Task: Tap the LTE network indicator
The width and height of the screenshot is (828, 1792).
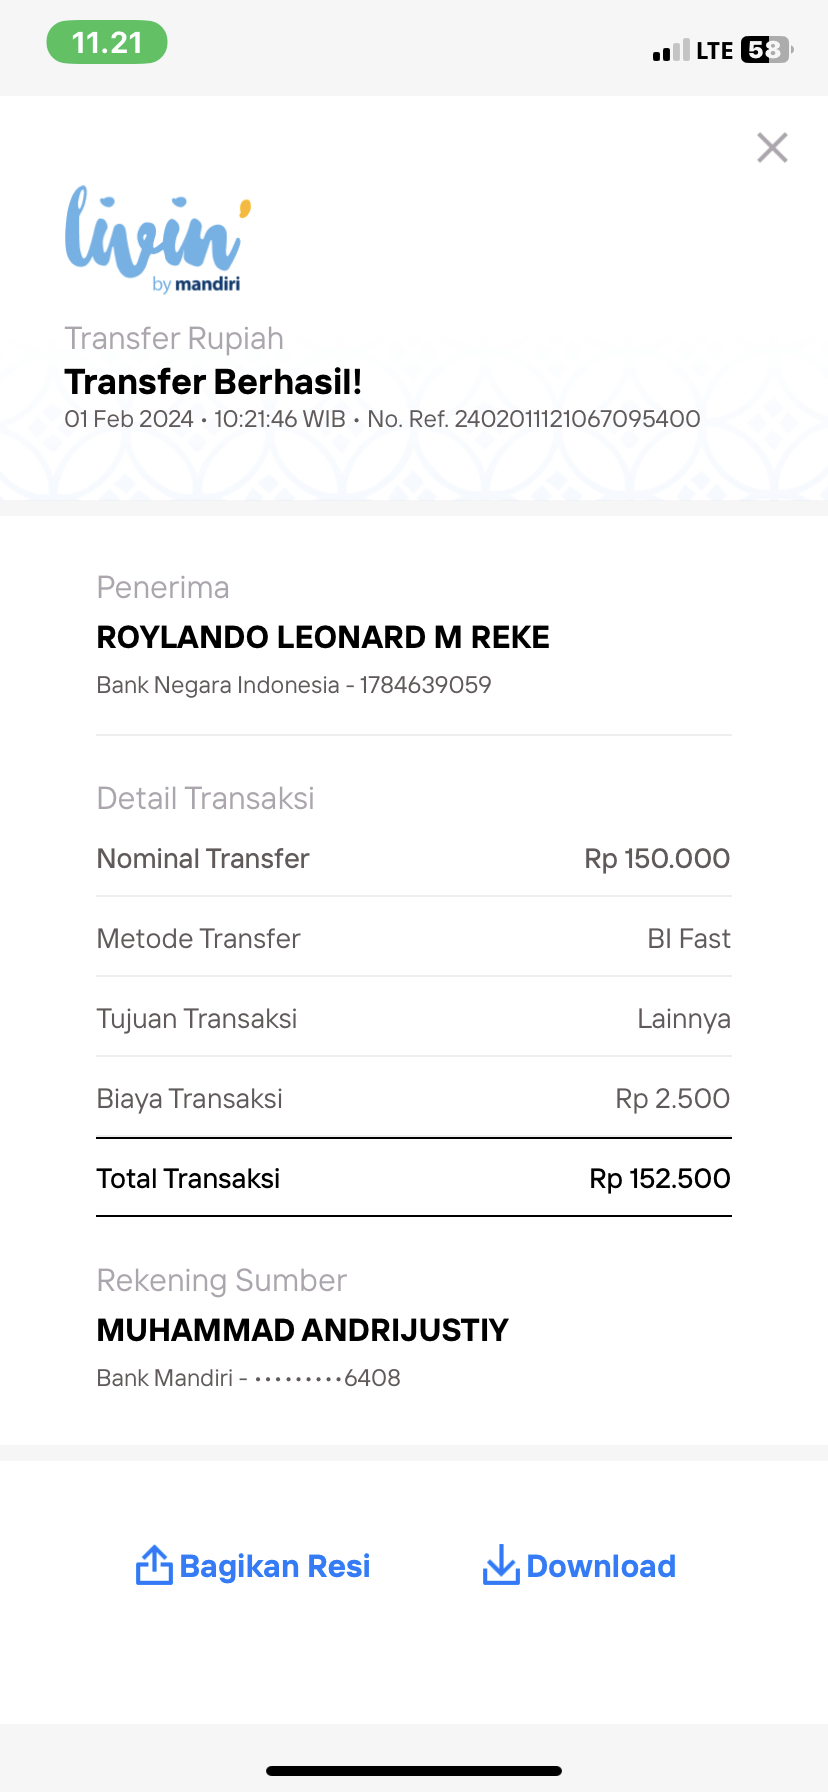Action: (x=715, y=51)
